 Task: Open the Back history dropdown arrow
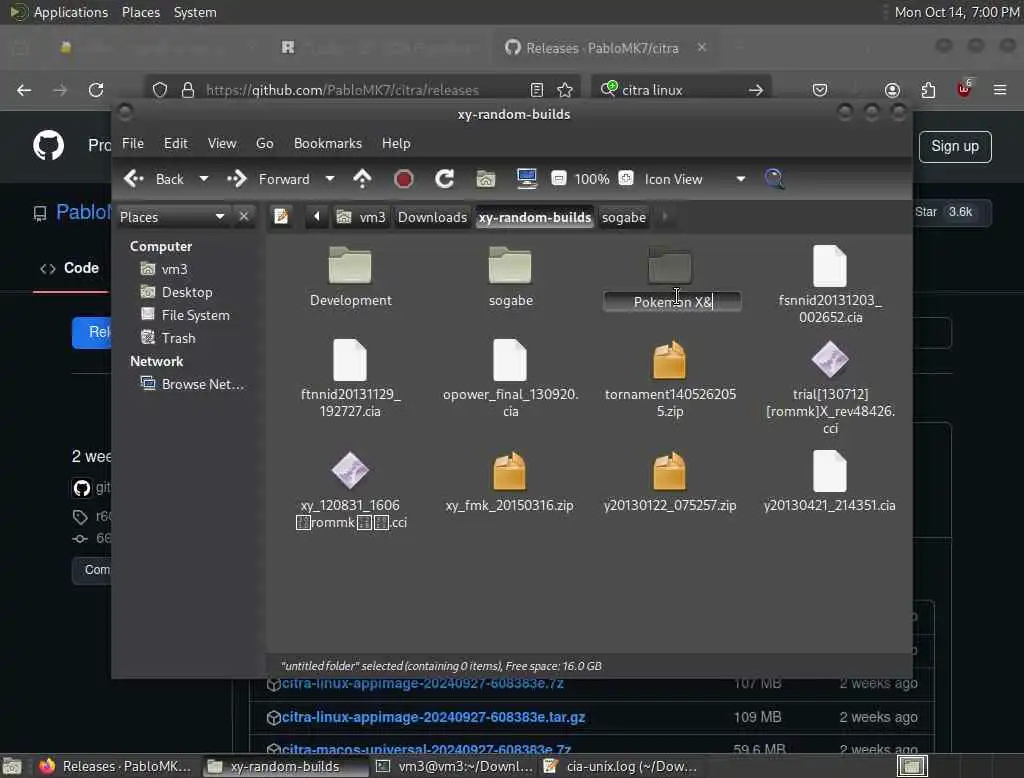coord(204,178)
